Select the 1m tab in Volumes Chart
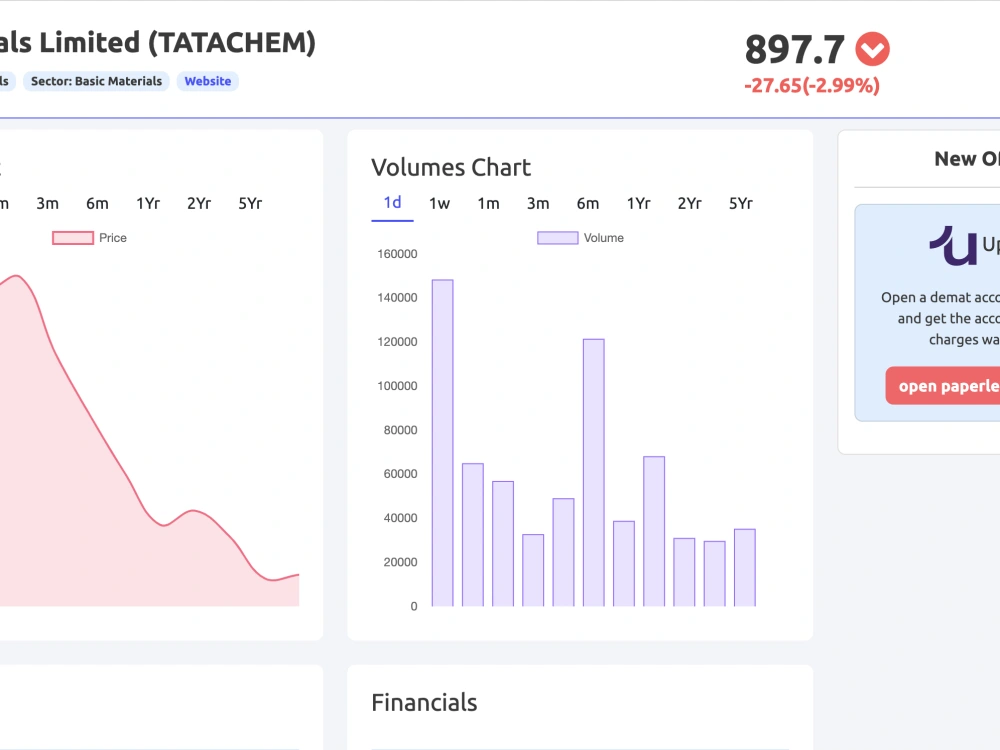The image size is (1000, 750). pos(489,203)
